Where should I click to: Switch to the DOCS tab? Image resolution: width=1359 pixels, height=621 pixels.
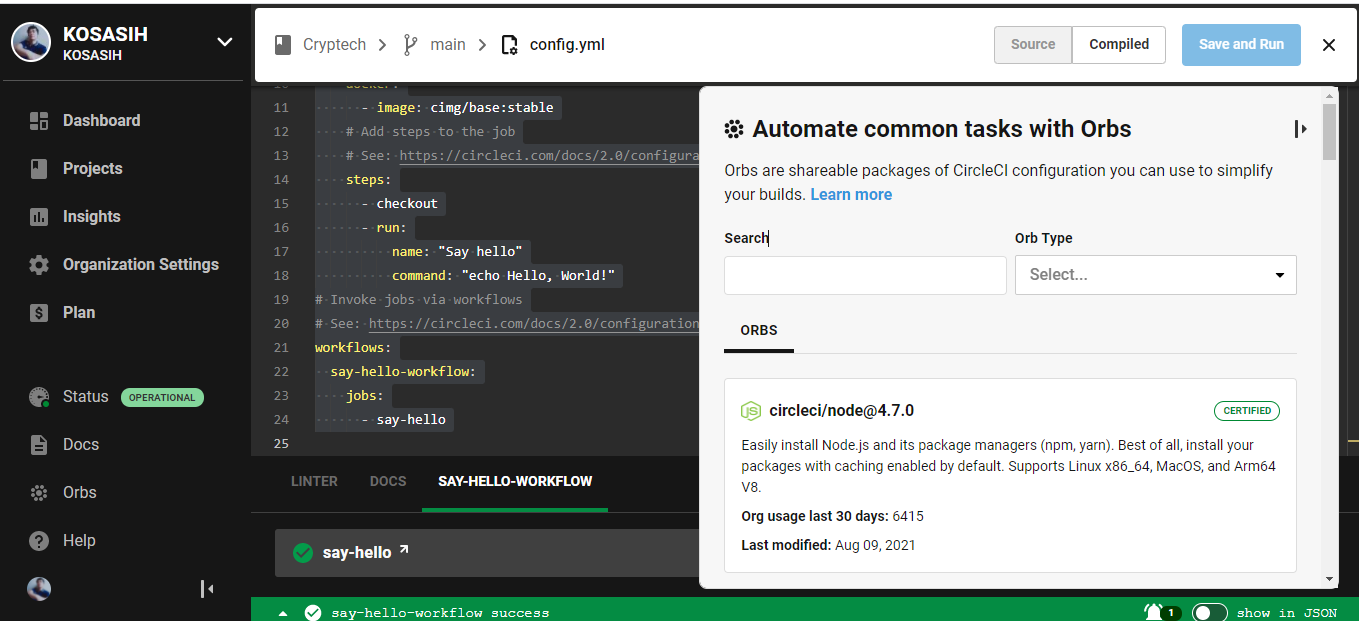point(388,481)
